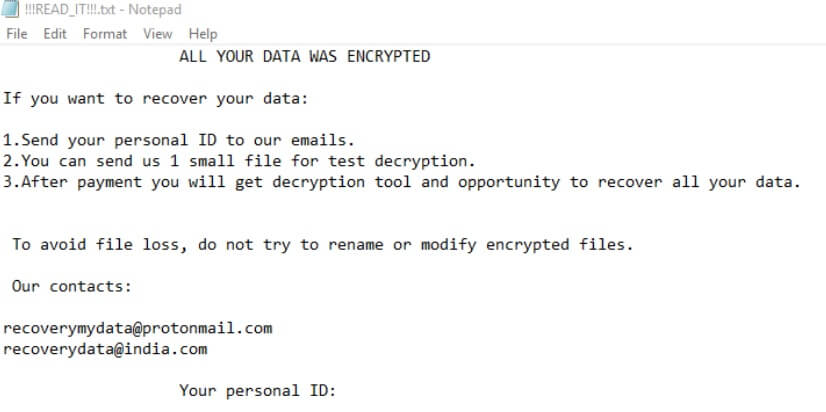826x412 pixels.
Task: Place cursor in 'ALL YOUR DATA WAS ENCRYPTED' heading
Action: click(x=304, y=56)
